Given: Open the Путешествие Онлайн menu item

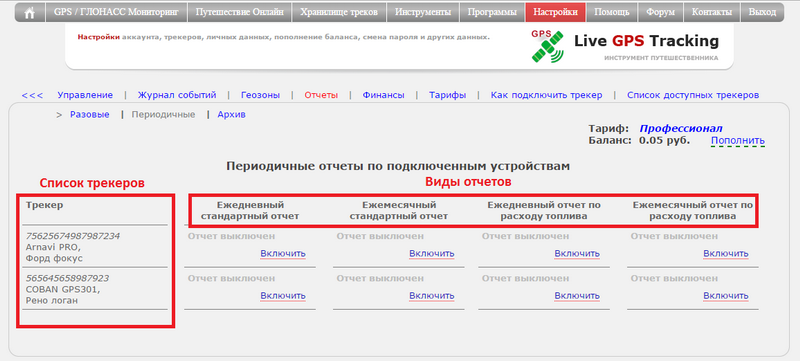Looking at the screenshot, I should (x=240, y=12).
